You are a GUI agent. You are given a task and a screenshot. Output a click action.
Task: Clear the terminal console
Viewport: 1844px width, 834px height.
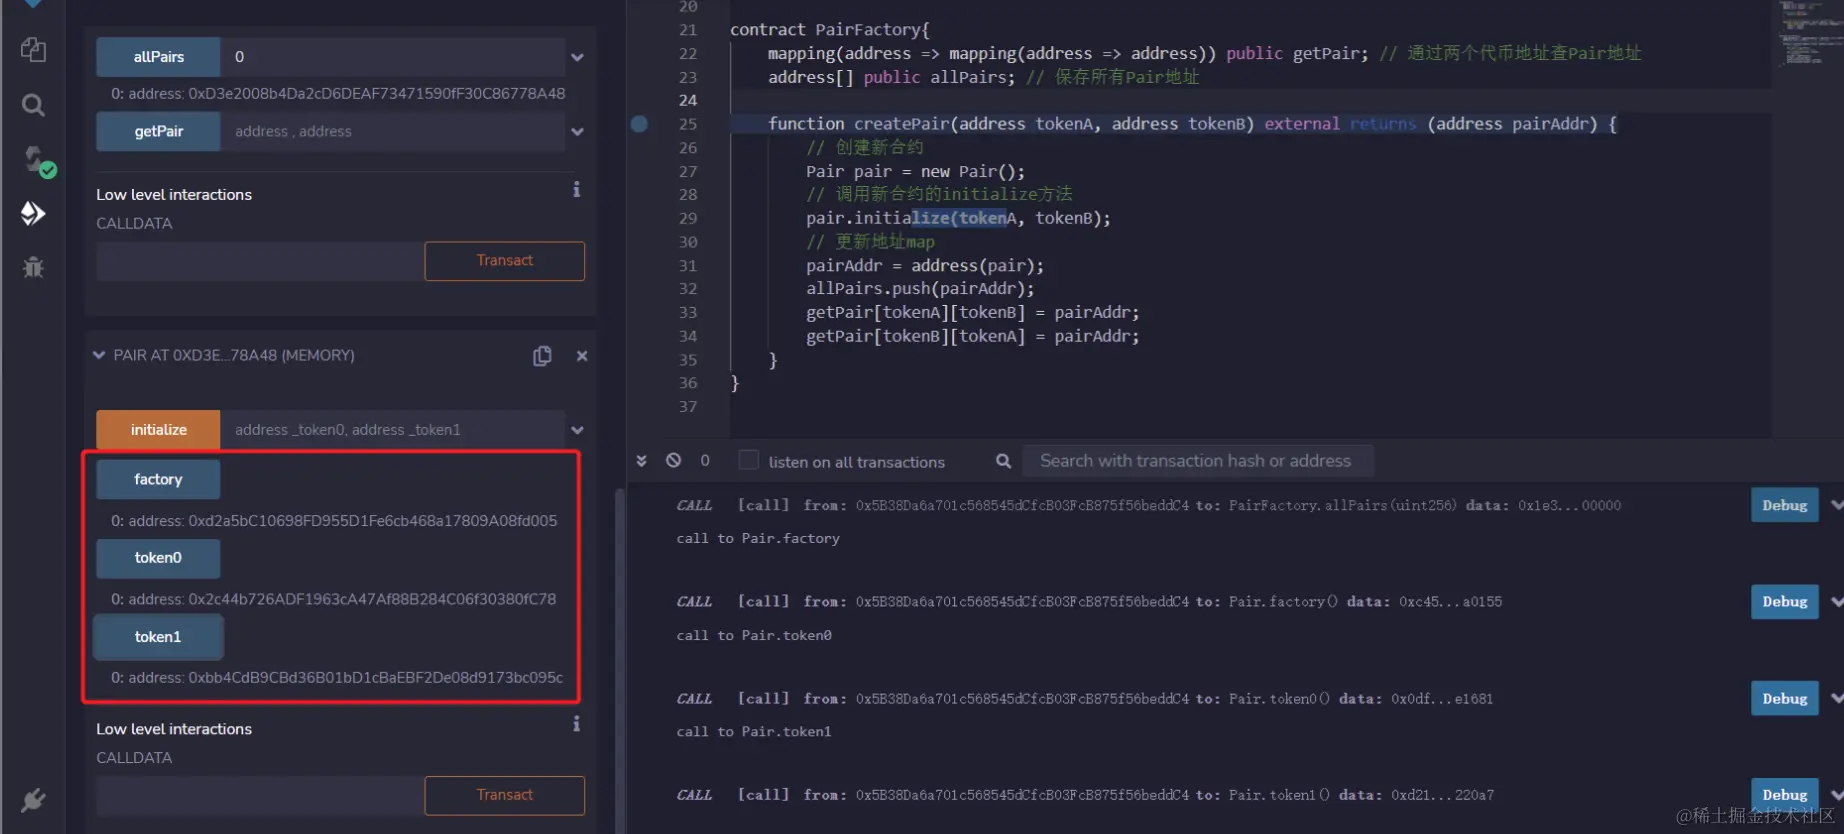[x=674, y=460]
